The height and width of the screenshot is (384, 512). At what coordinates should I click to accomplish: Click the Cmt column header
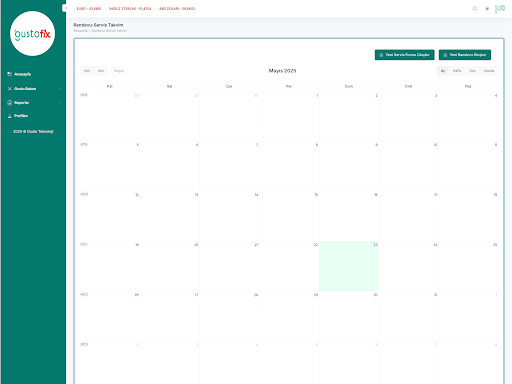[x=409, y=86]
